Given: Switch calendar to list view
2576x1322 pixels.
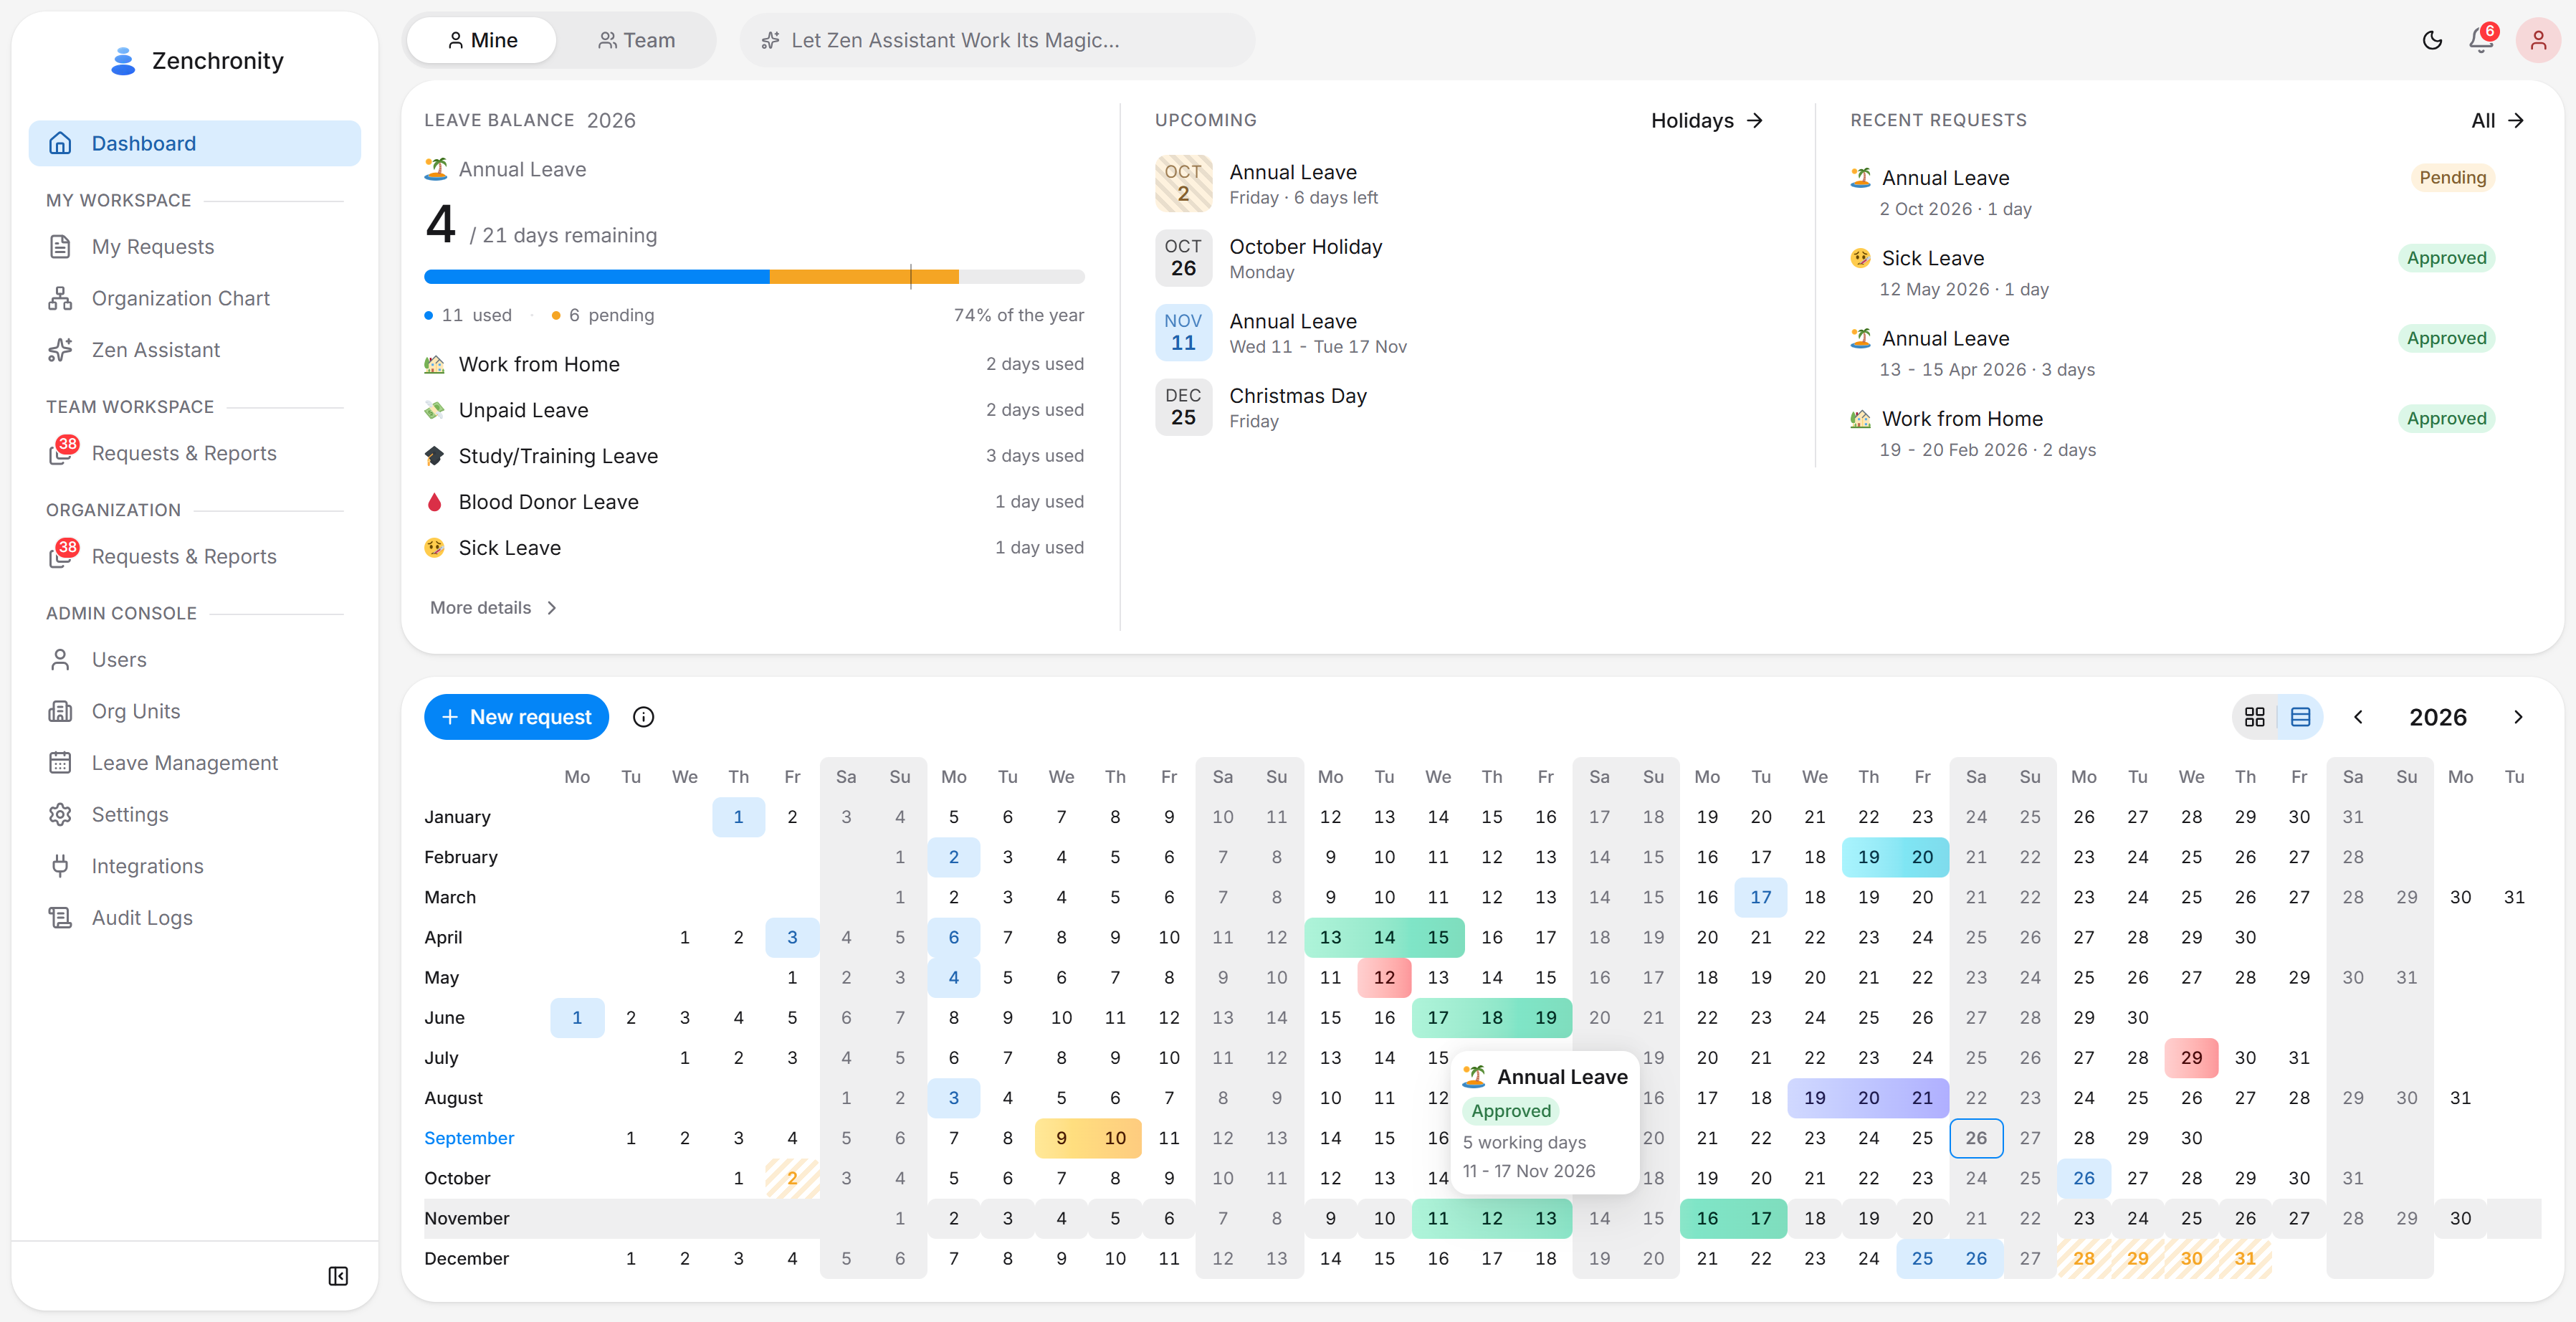Looking at the screenshot, I should click(2300, 717).
